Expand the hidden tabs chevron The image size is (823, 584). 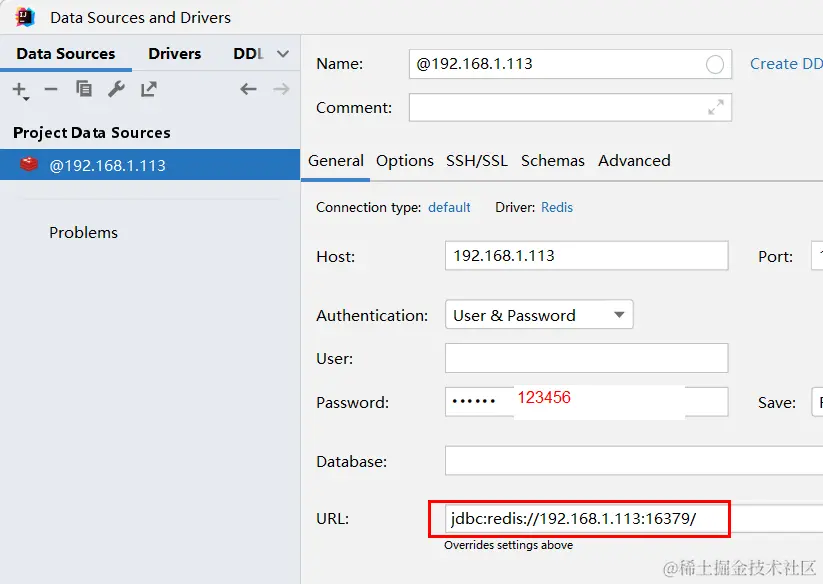coord(283,54)
